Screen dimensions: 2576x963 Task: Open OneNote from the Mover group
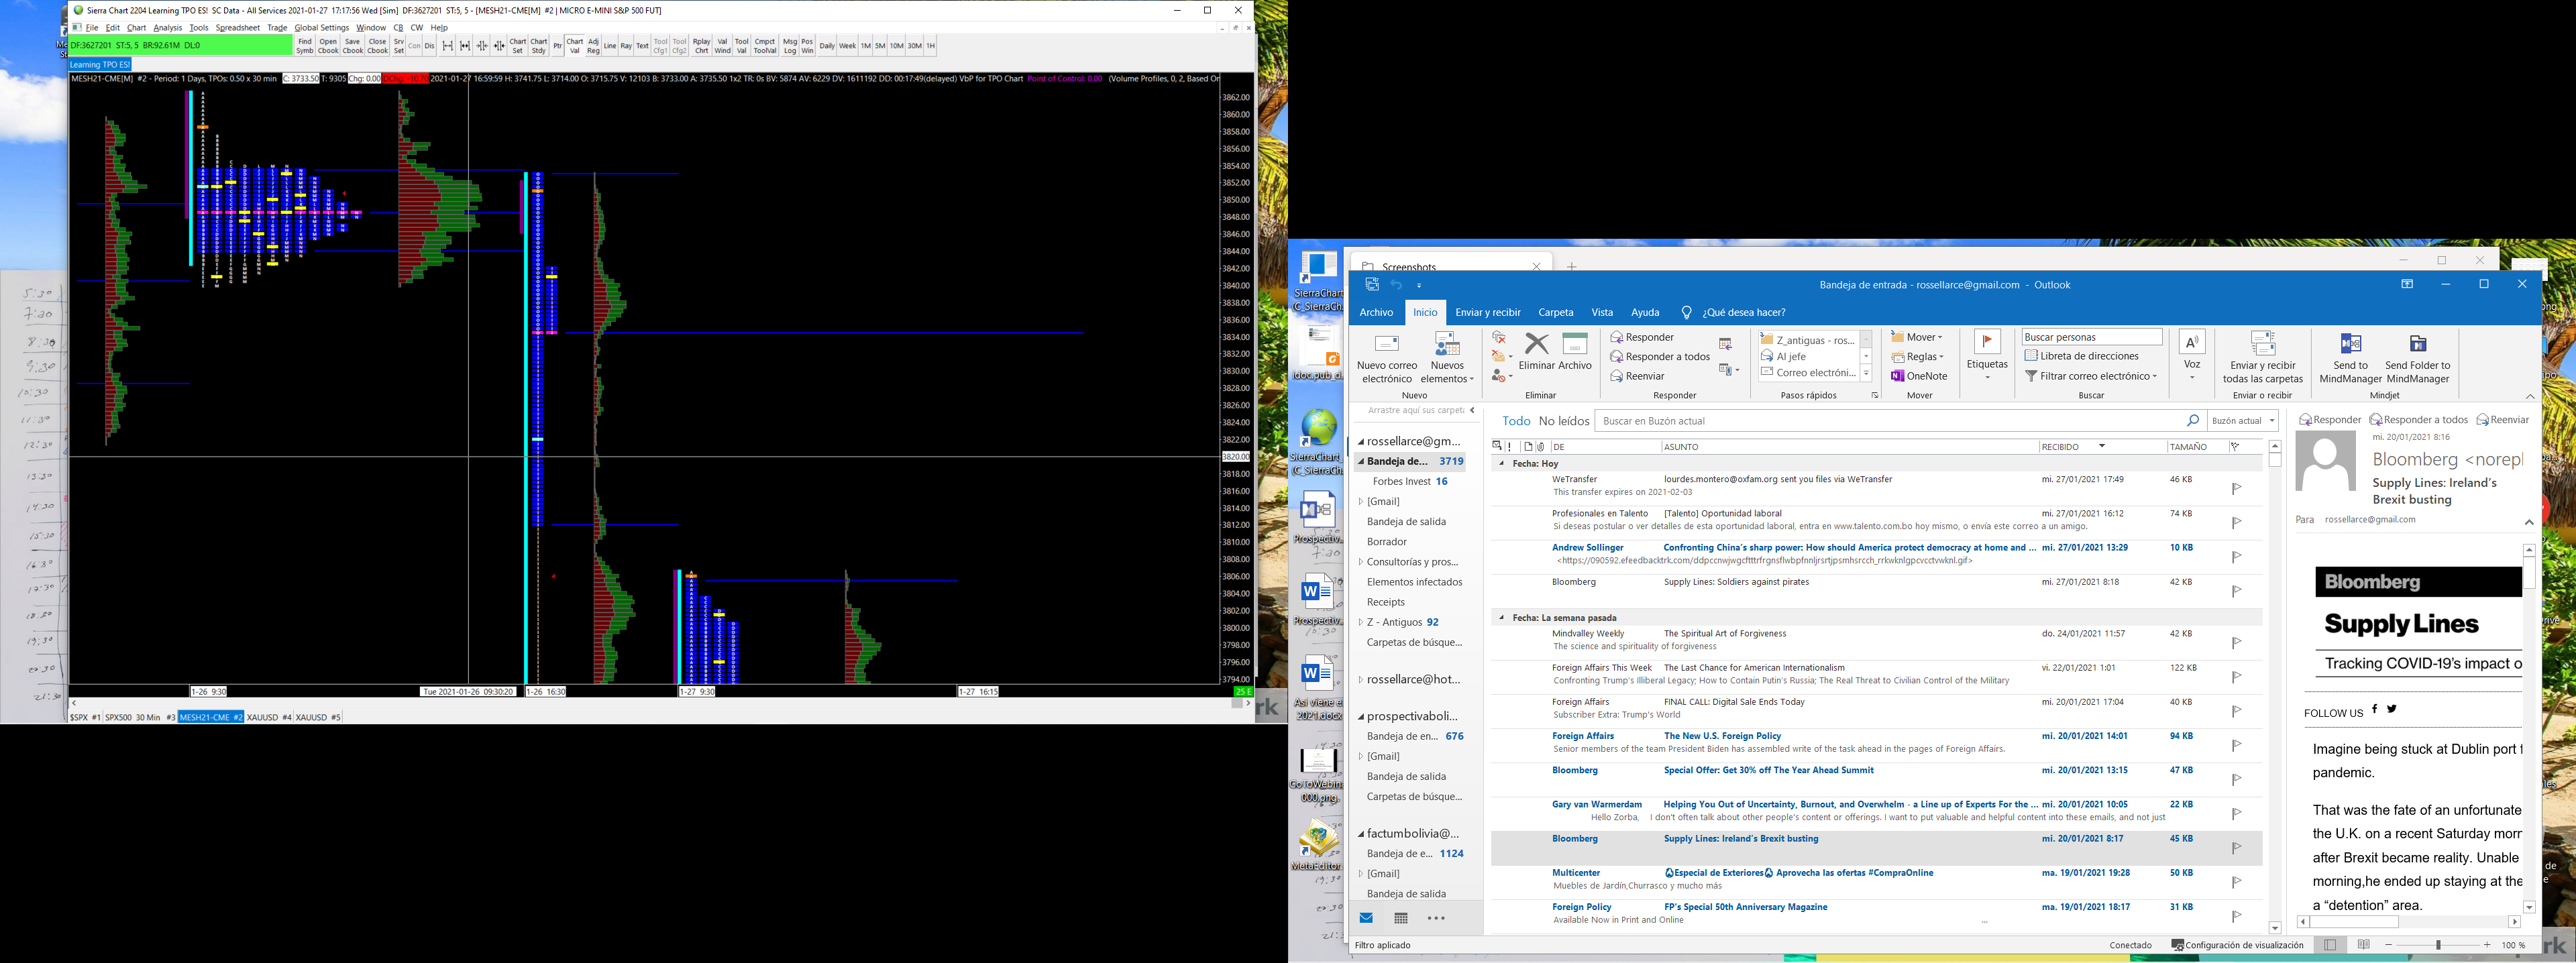click(1919, 376)
